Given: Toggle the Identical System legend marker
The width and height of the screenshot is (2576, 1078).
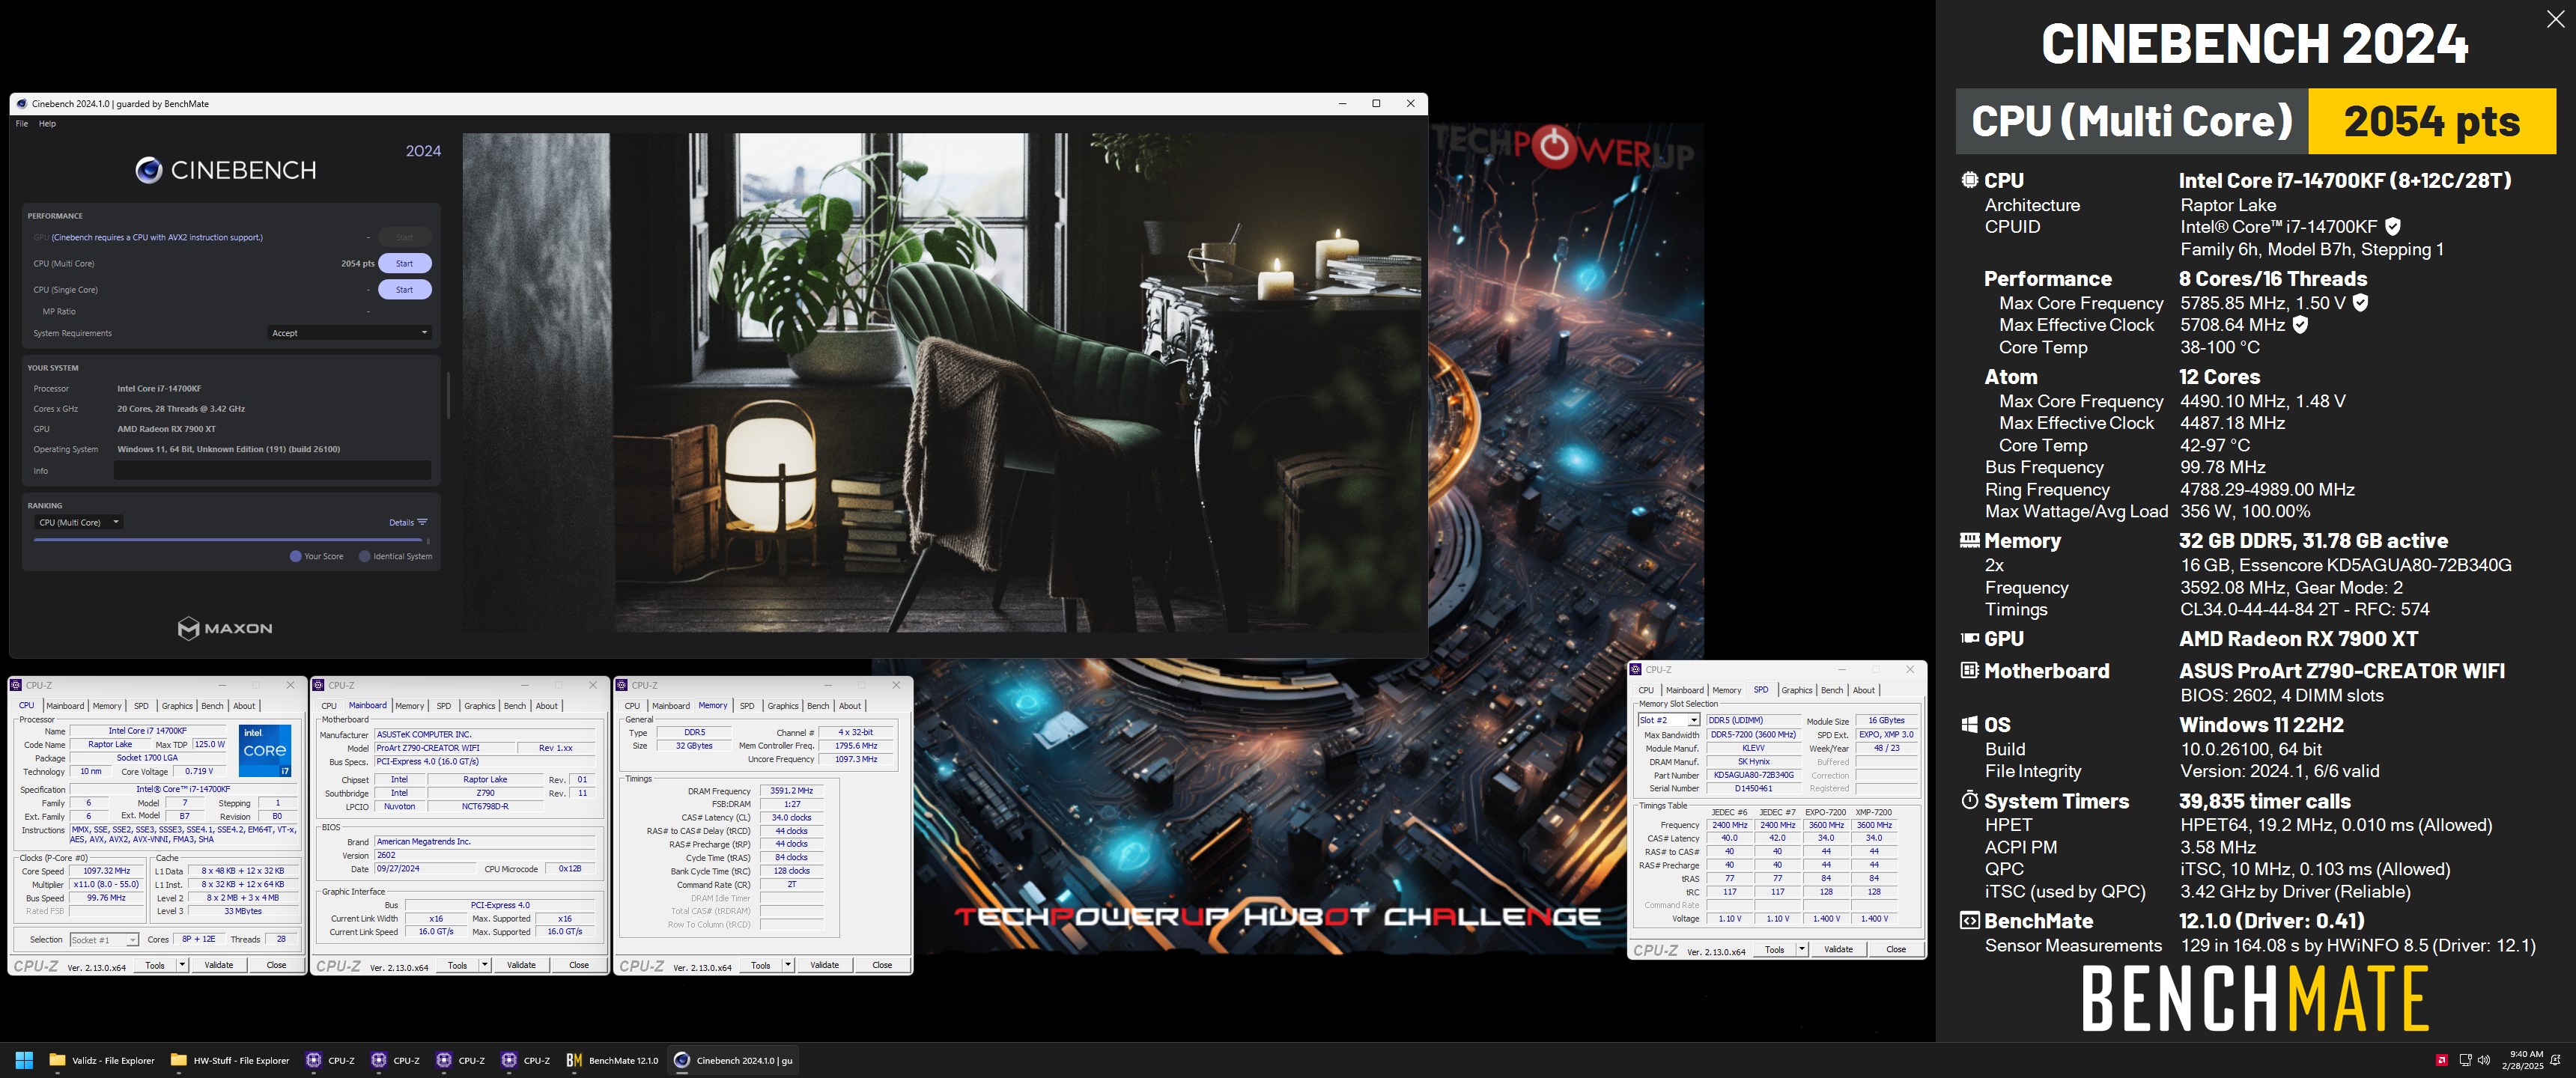Looking at the screenshot, I should (364, 556).
